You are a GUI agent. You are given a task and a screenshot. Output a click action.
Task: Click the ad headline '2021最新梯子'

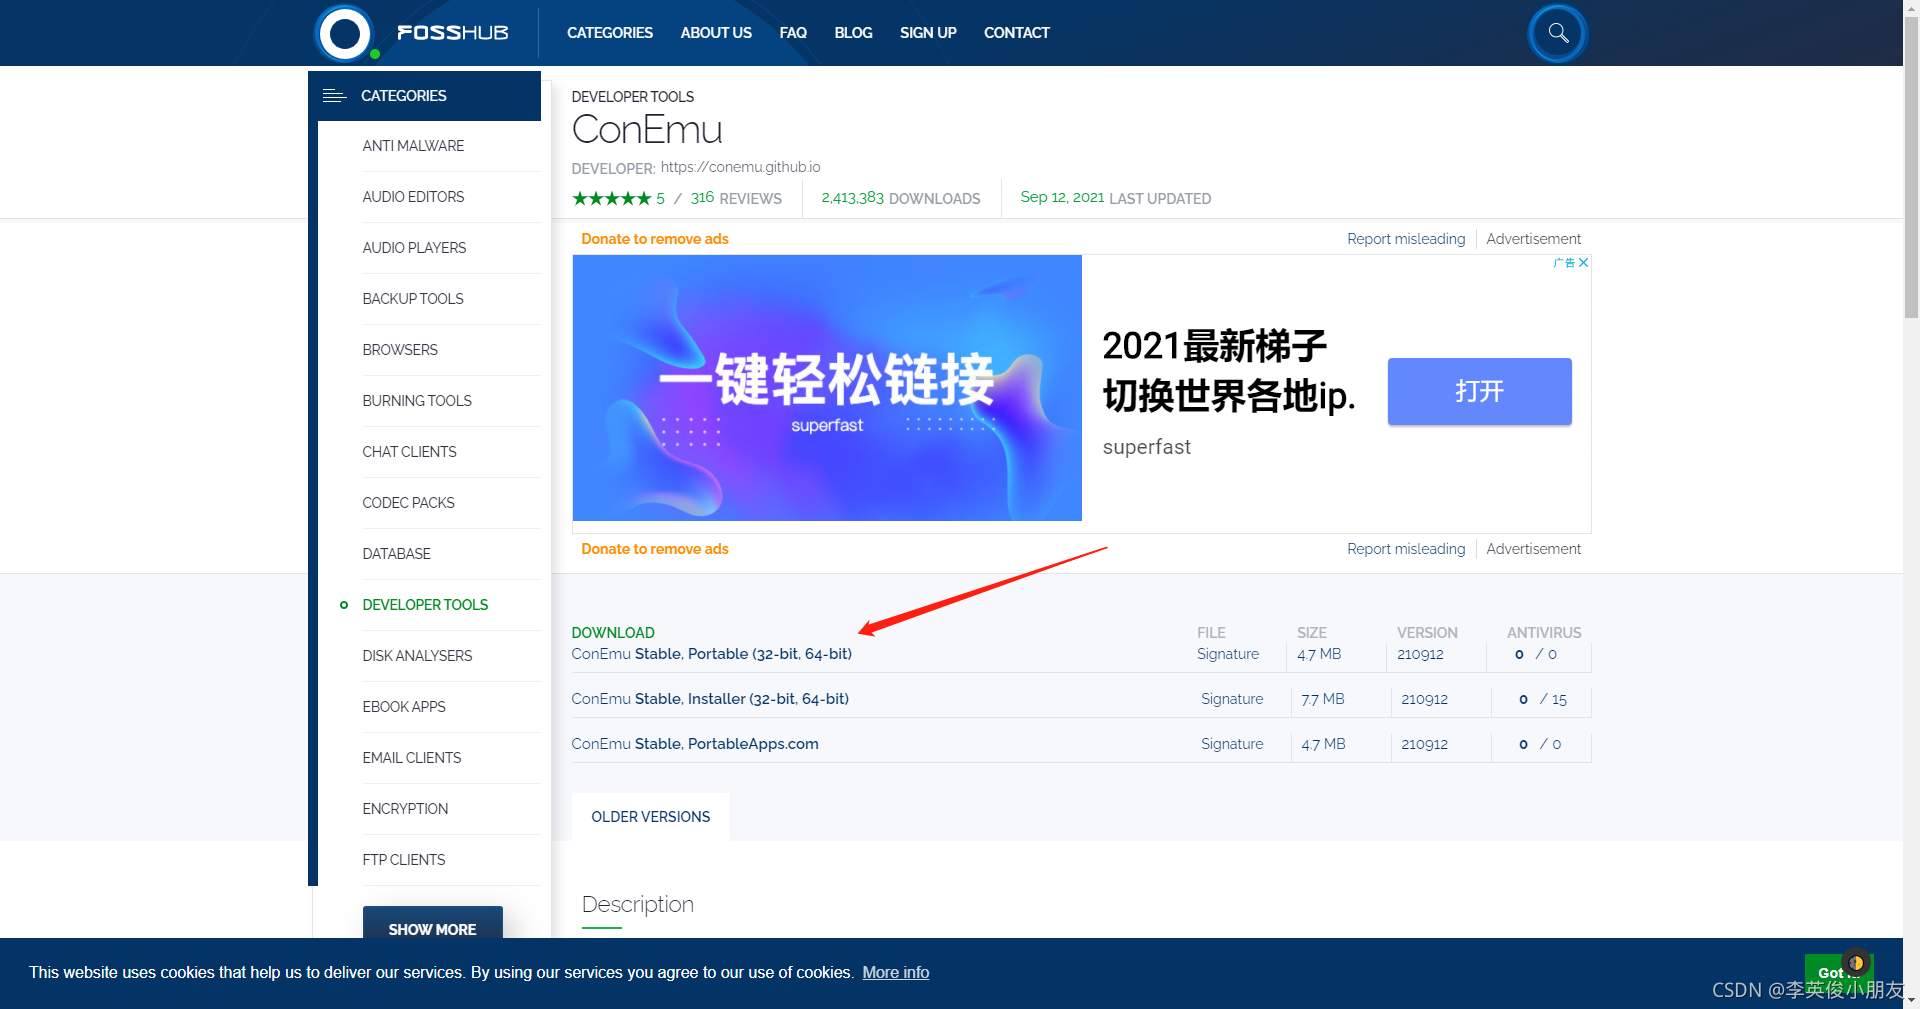point(1214,346)
